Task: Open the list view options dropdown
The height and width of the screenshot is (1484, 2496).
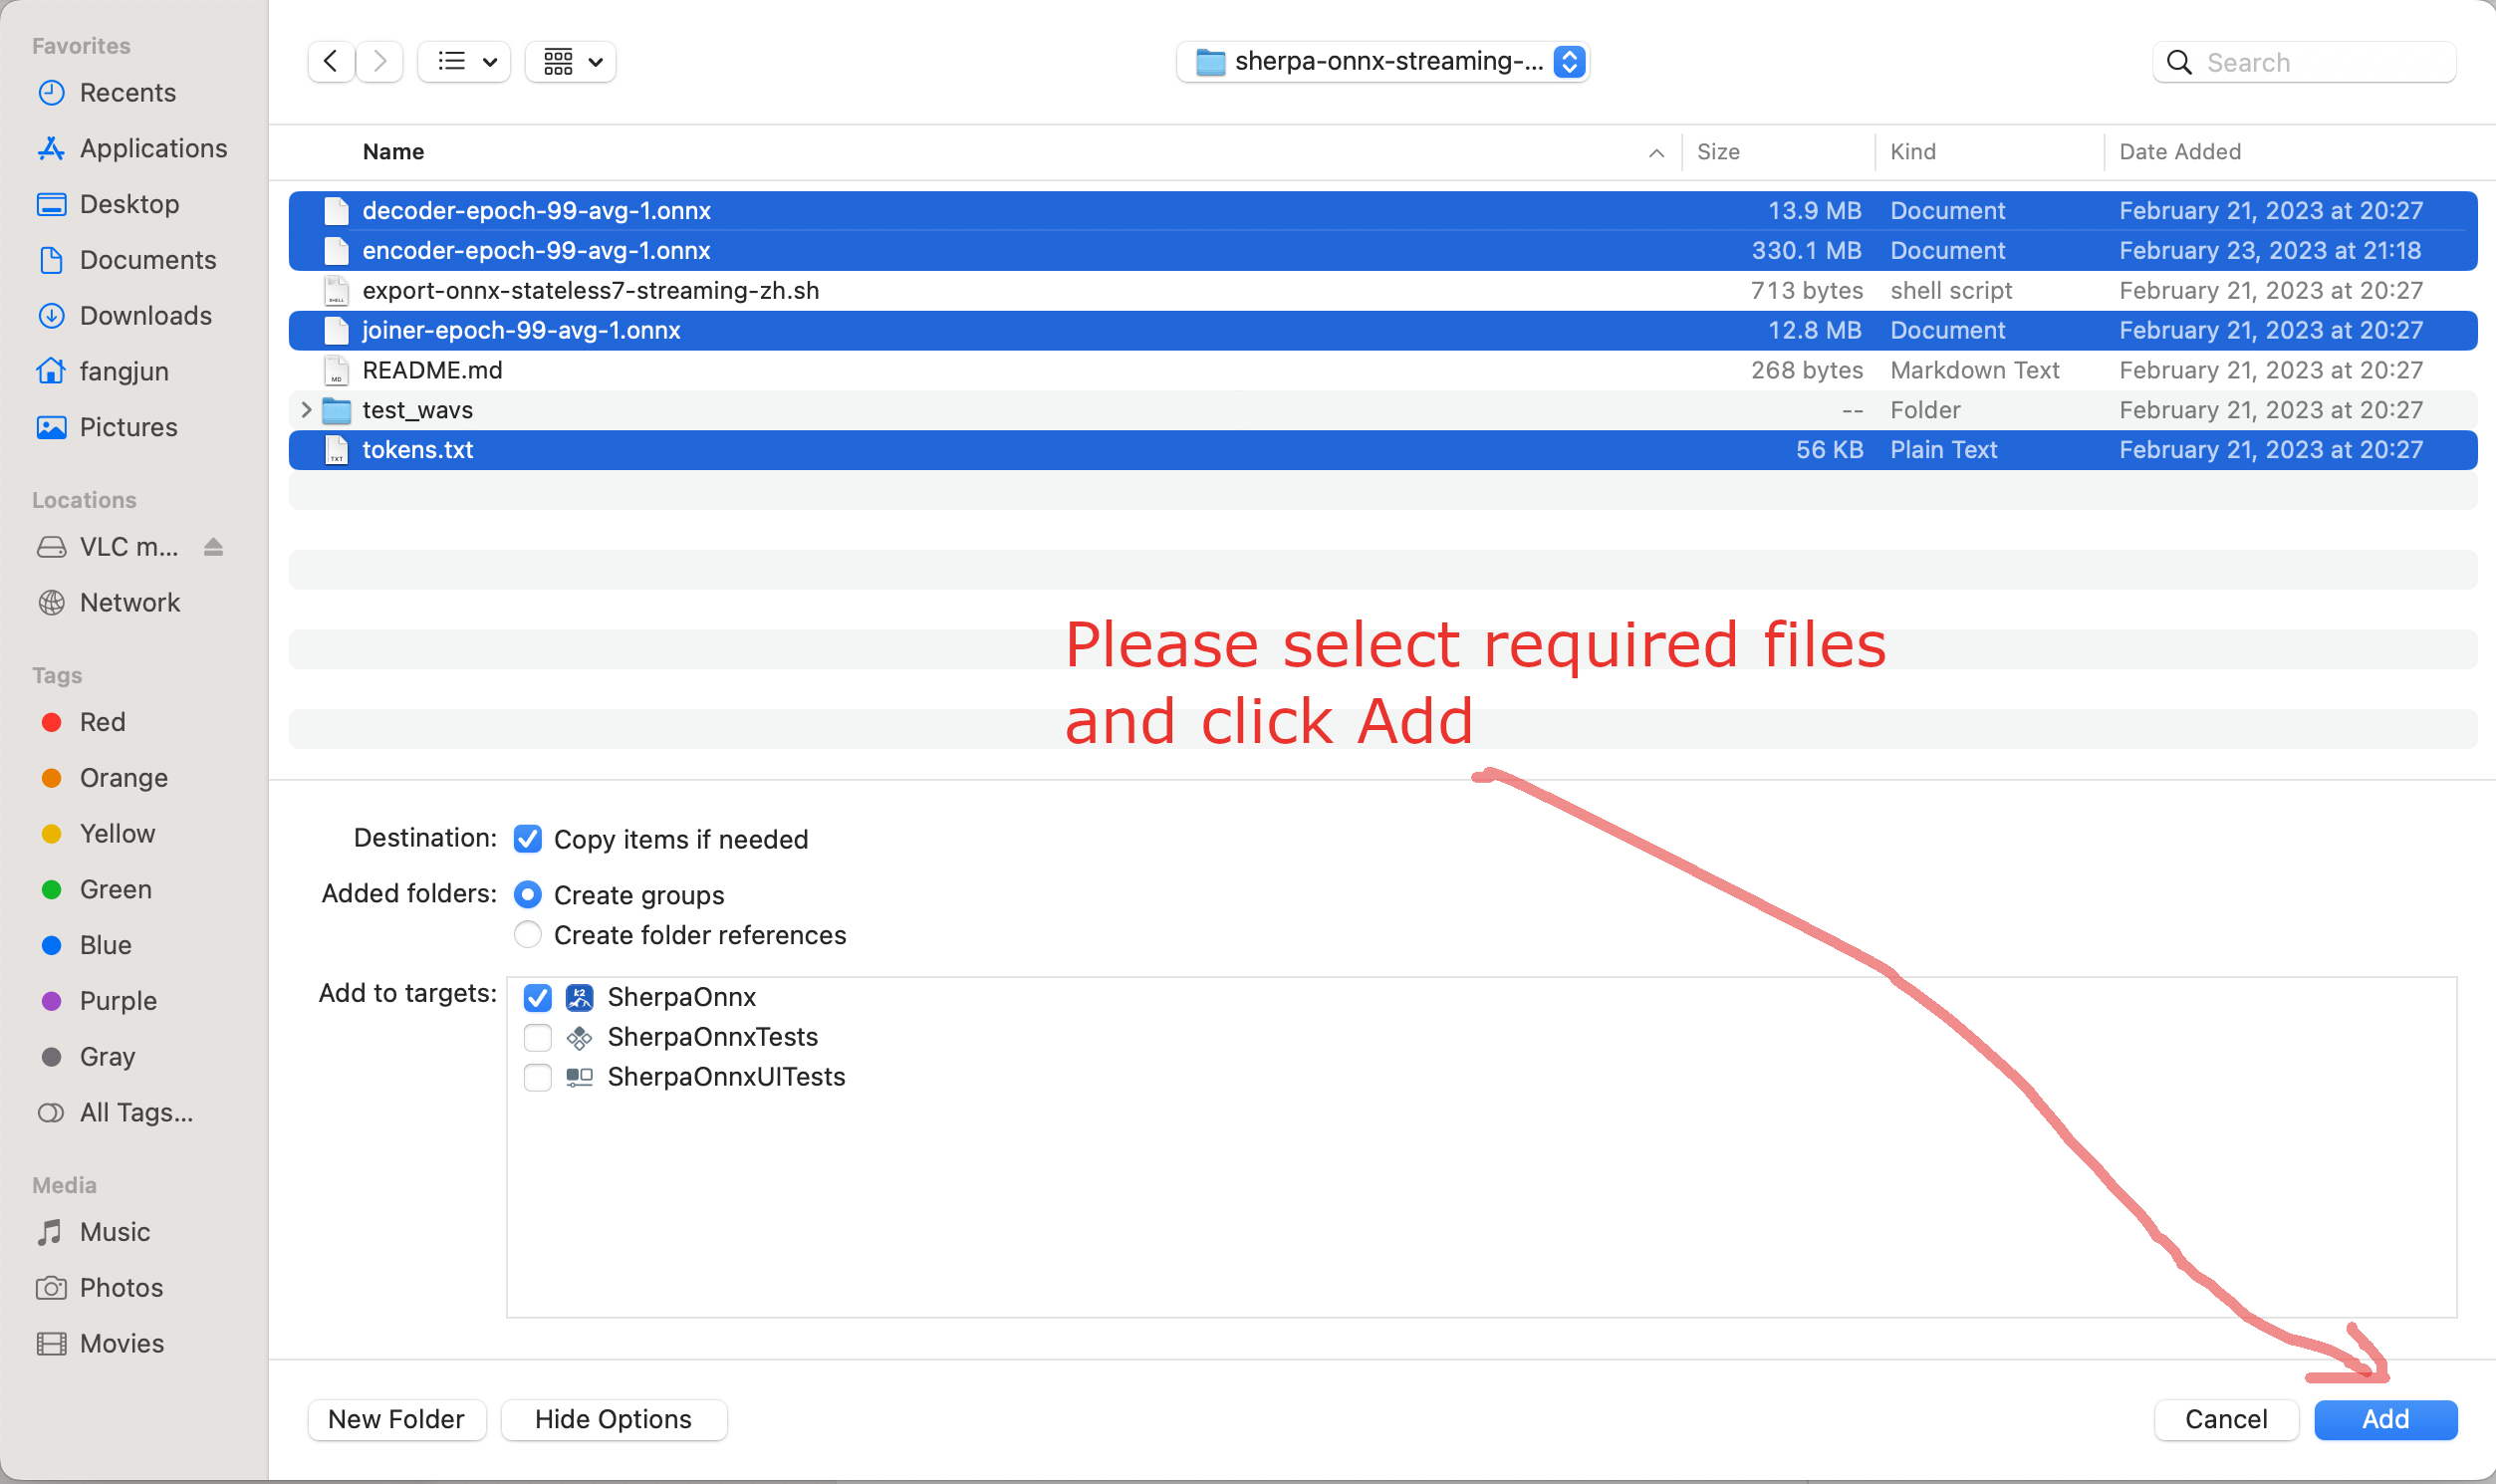Action: pos(464,62)
